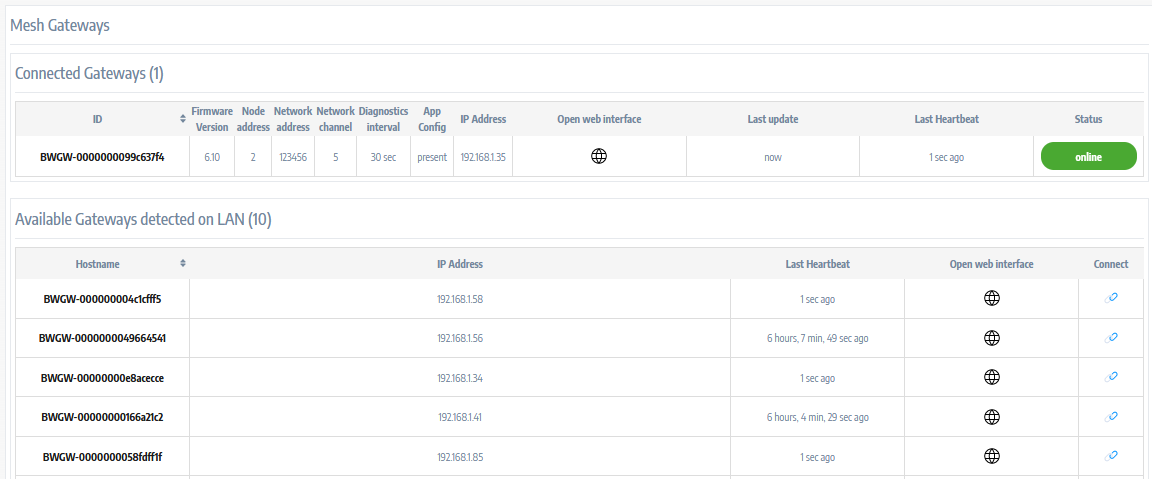Viewport: 1152px width, 479px height.
Task: Open web interface globe for 192.168.1.56
Action: point(992,338)
